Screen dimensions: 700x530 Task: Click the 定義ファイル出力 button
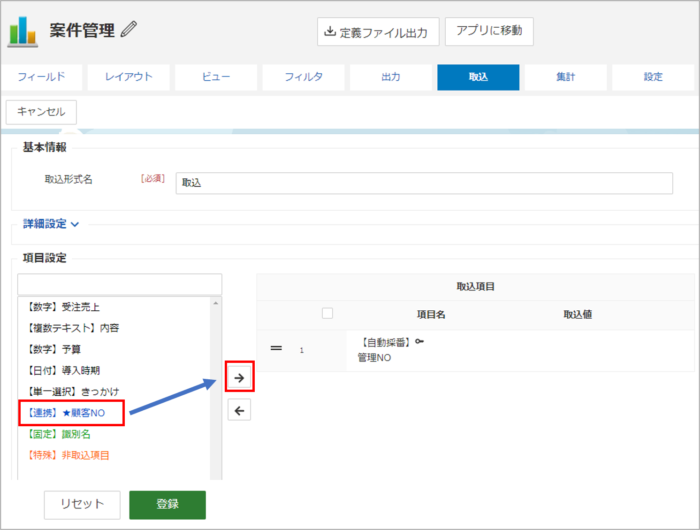pyautogui.click(x=378, y=32)
